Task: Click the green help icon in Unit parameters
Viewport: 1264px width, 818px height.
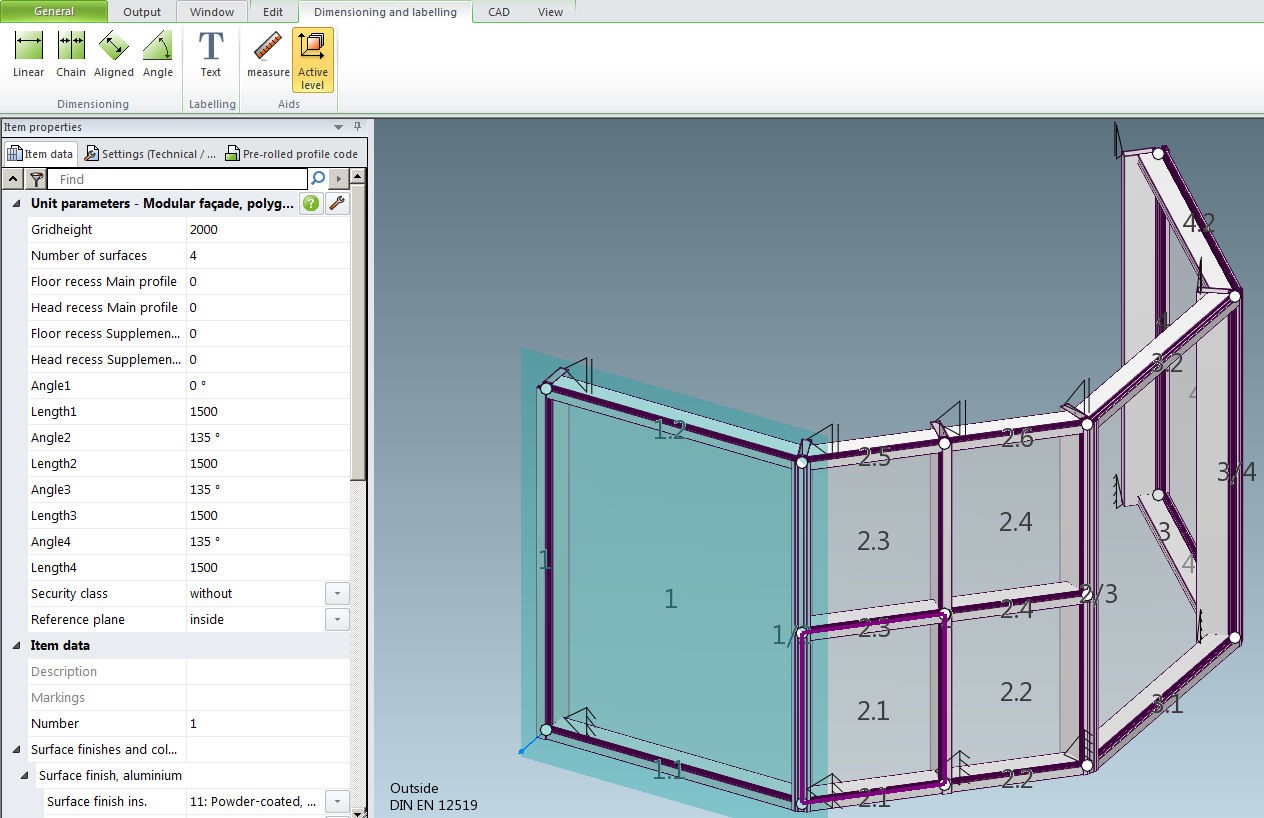Action: [x=311, y=204]
